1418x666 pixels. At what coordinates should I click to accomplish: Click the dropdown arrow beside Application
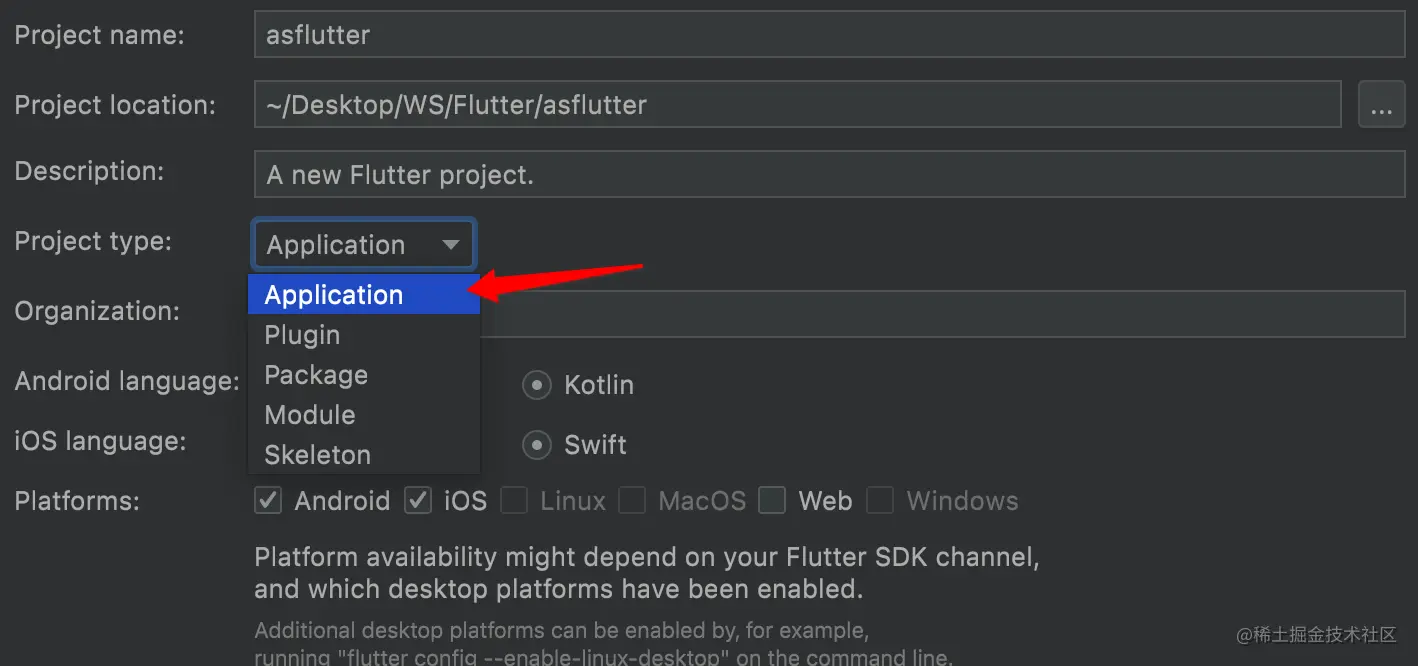[x=451, y=245]
